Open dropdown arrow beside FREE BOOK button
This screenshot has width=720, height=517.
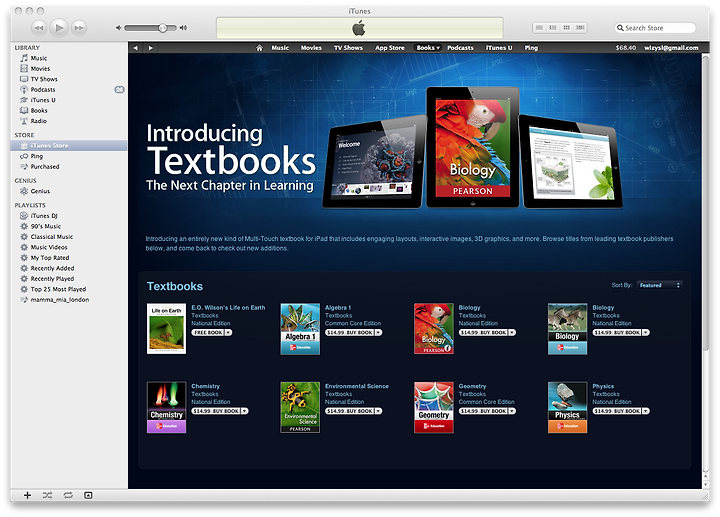click(229, 332)
